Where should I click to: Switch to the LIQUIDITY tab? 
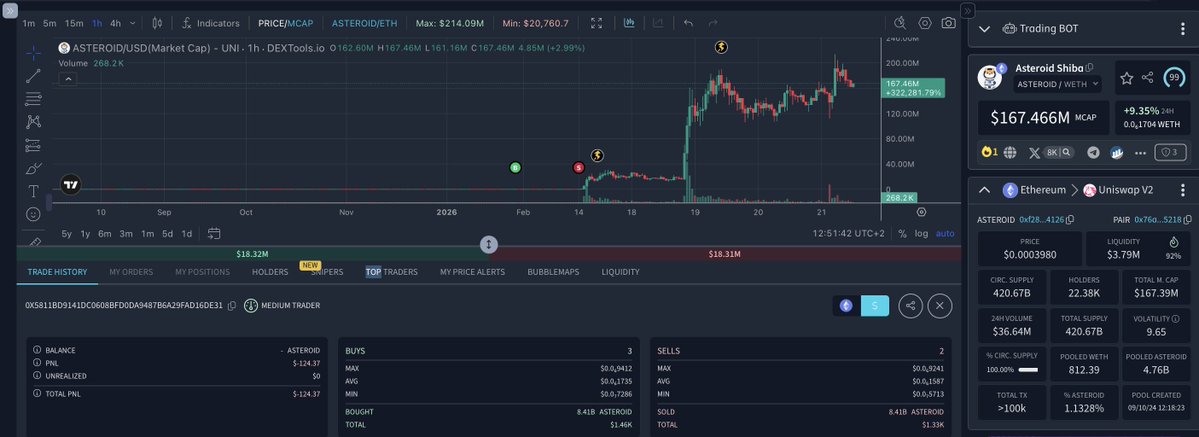click(x=620, y=272)
